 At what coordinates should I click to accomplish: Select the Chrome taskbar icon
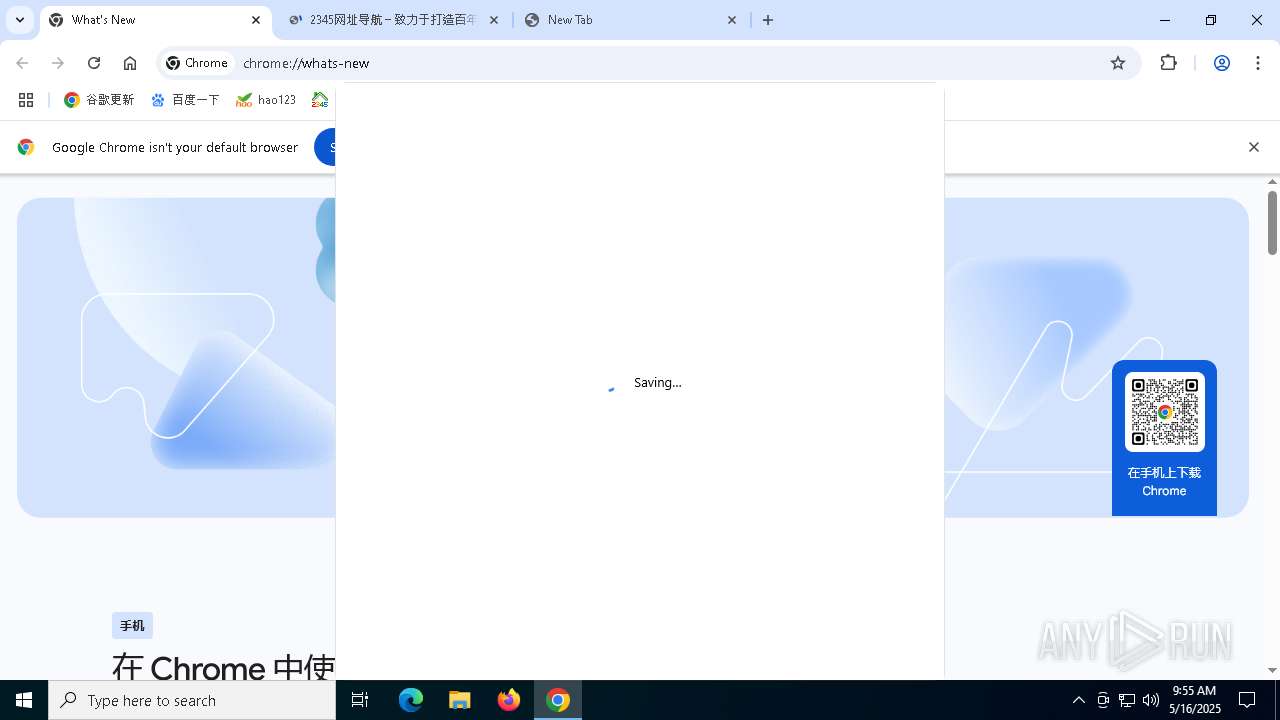coord(558,700)
